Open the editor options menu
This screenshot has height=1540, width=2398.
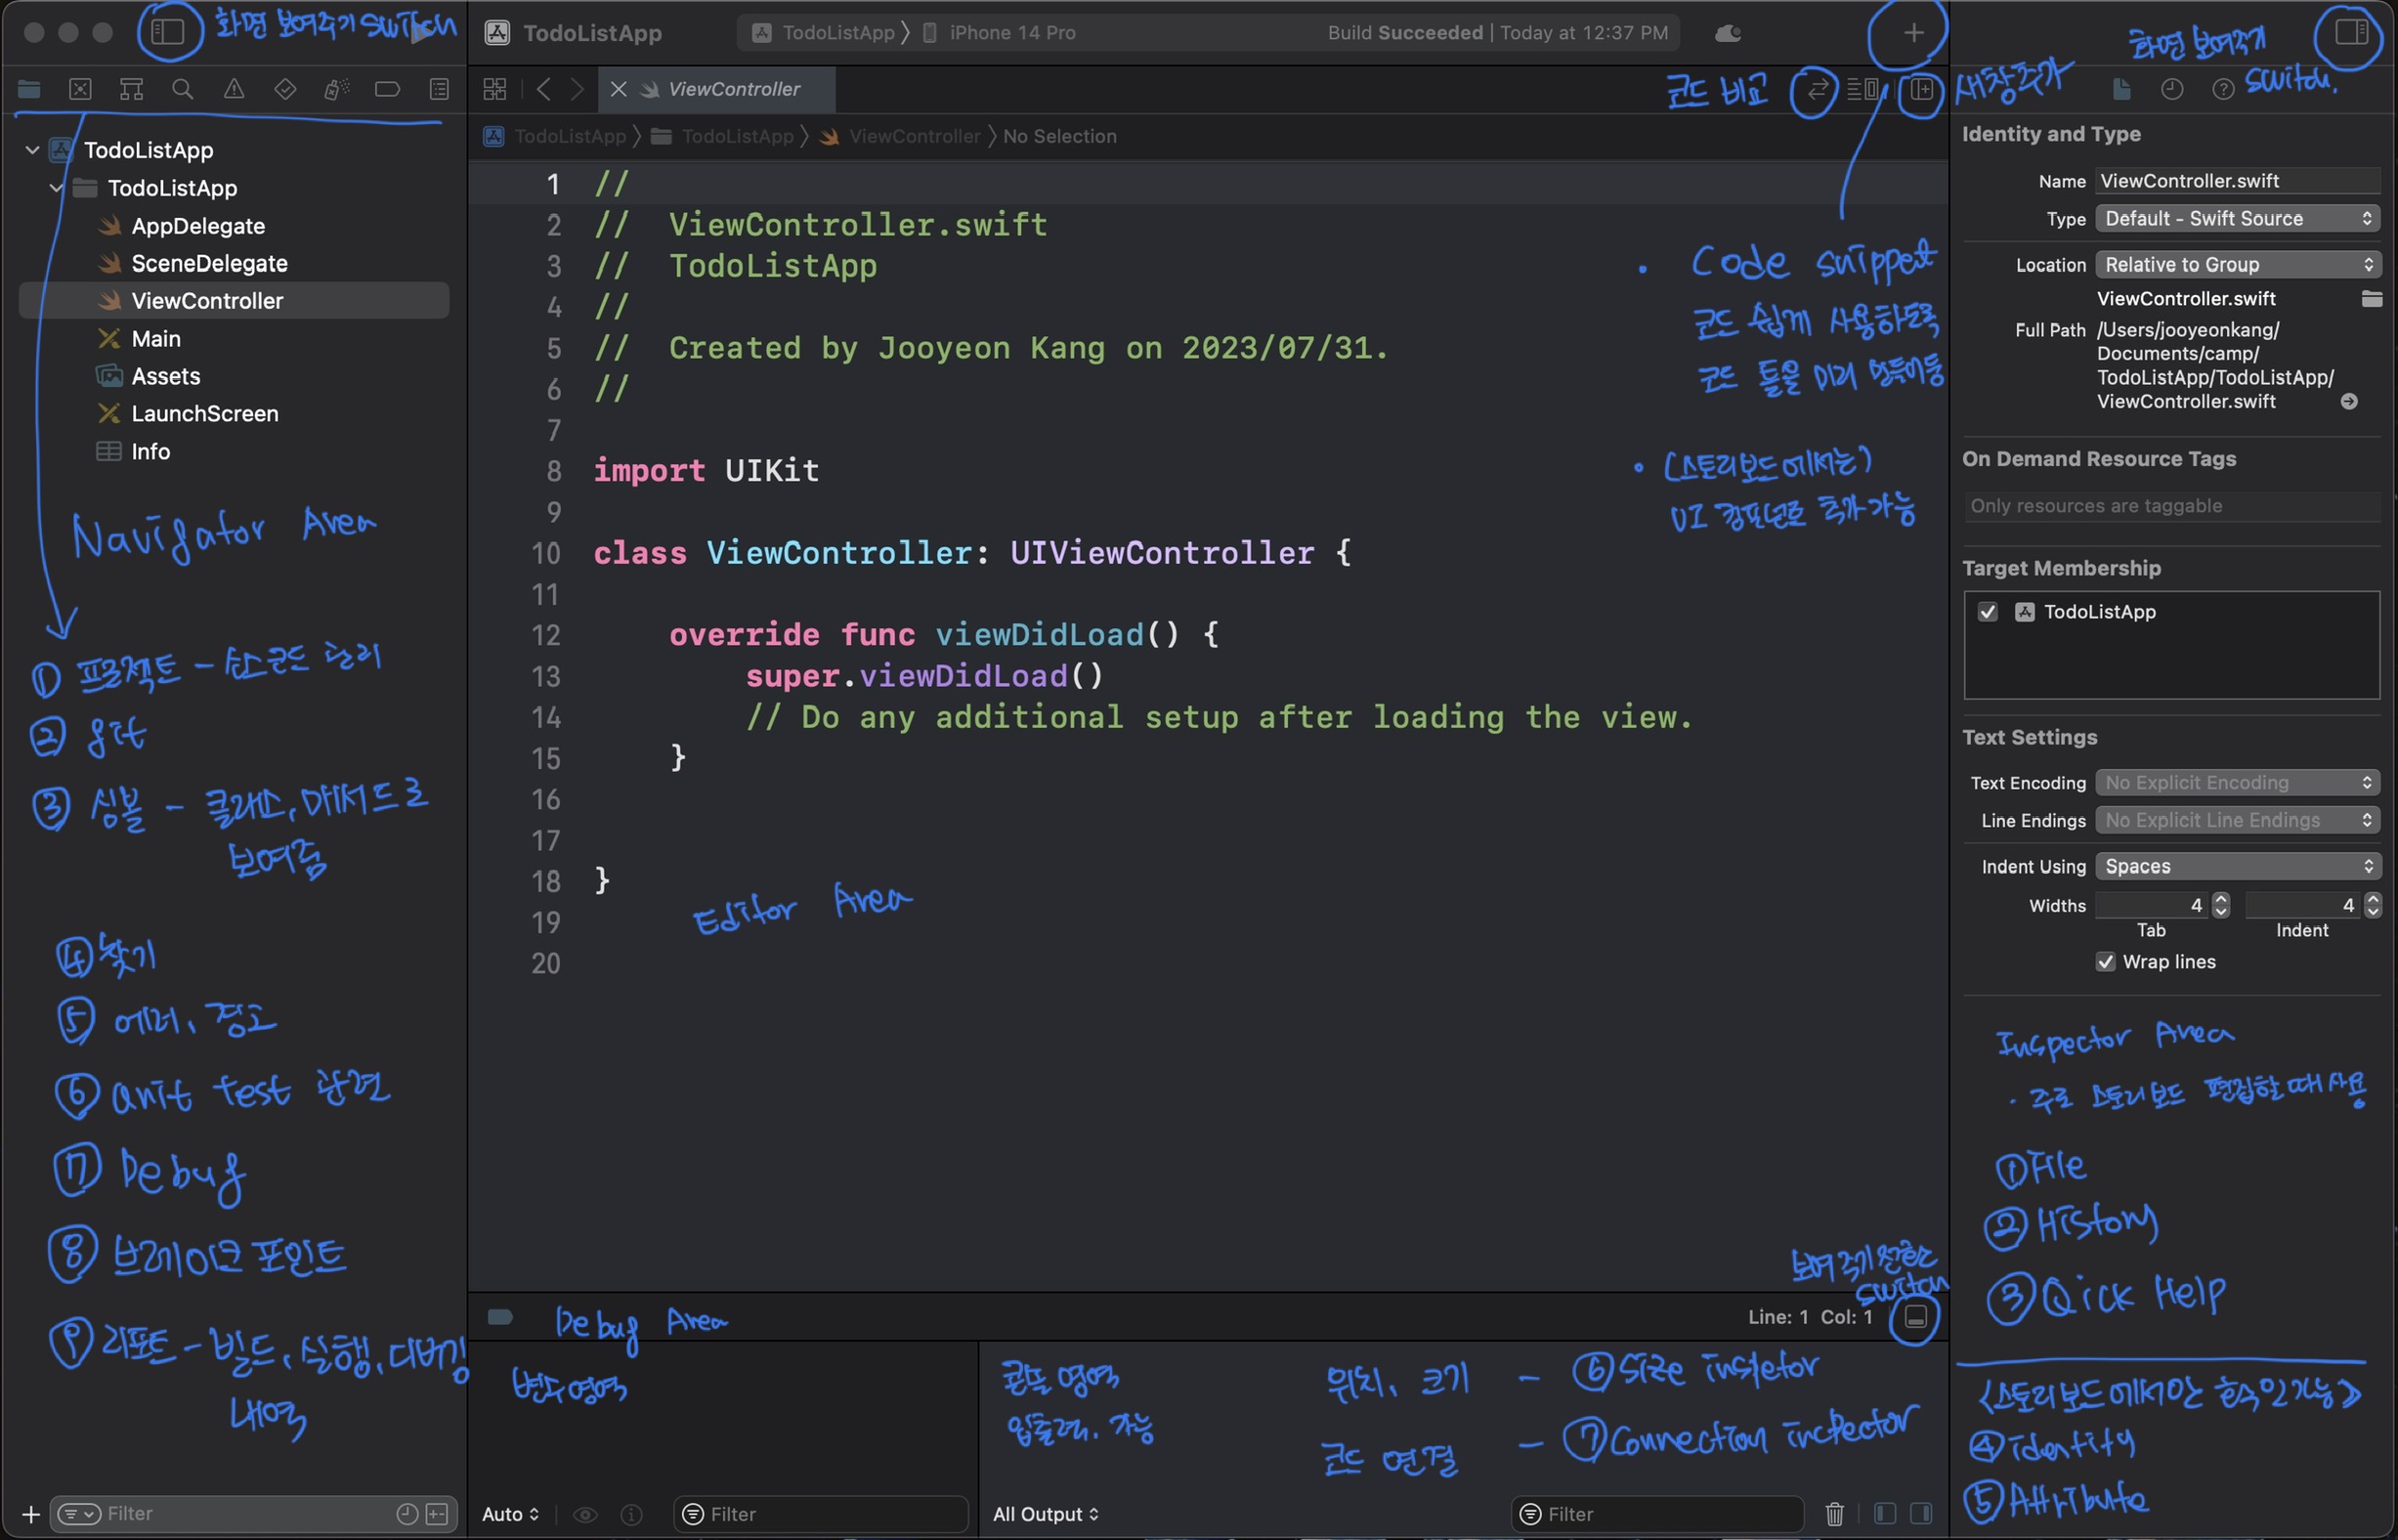(1862, 89)
